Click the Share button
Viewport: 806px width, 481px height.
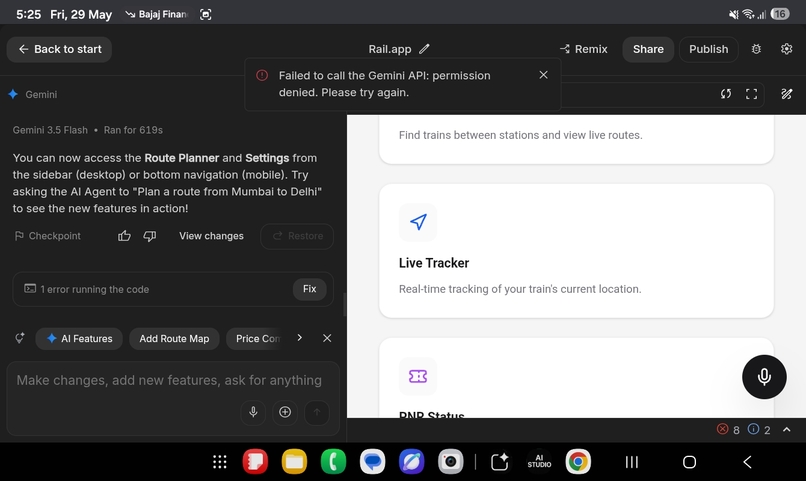648,49
